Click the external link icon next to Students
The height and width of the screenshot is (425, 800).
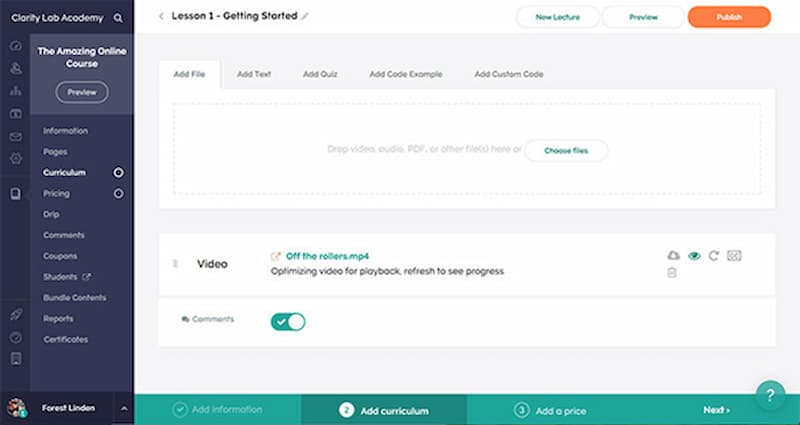[86, 277]
